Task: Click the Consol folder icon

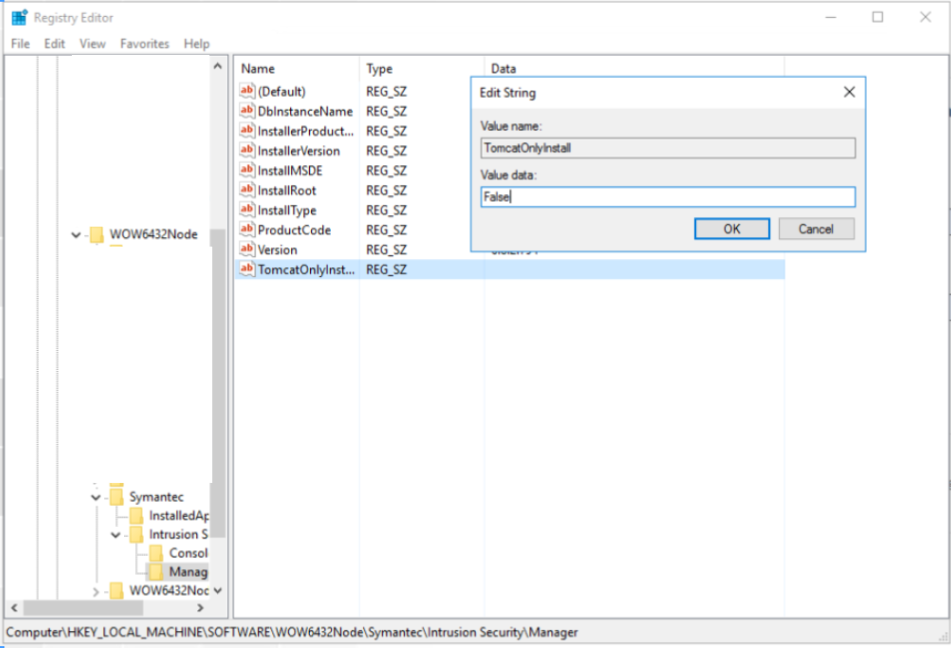Action: tap(156, 553)
